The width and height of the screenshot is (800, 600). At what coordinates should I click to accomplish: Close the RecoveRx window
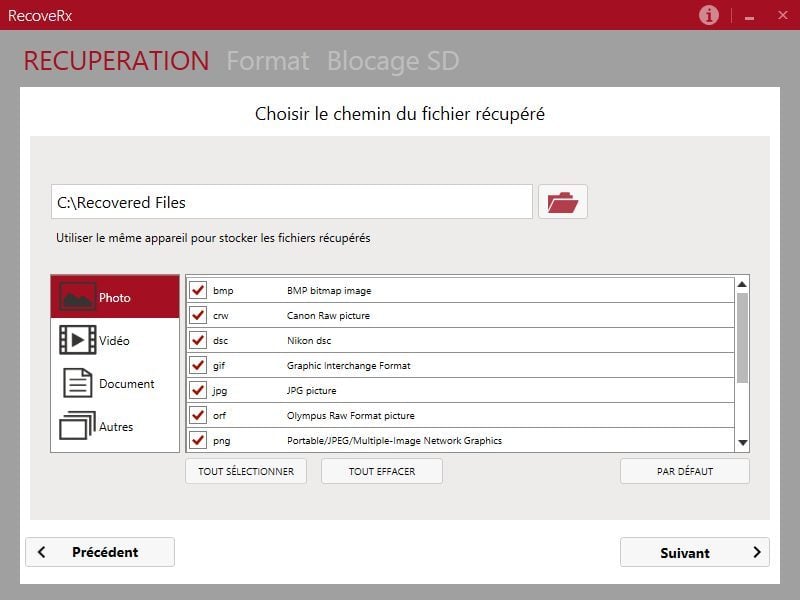tap(779, 15)
